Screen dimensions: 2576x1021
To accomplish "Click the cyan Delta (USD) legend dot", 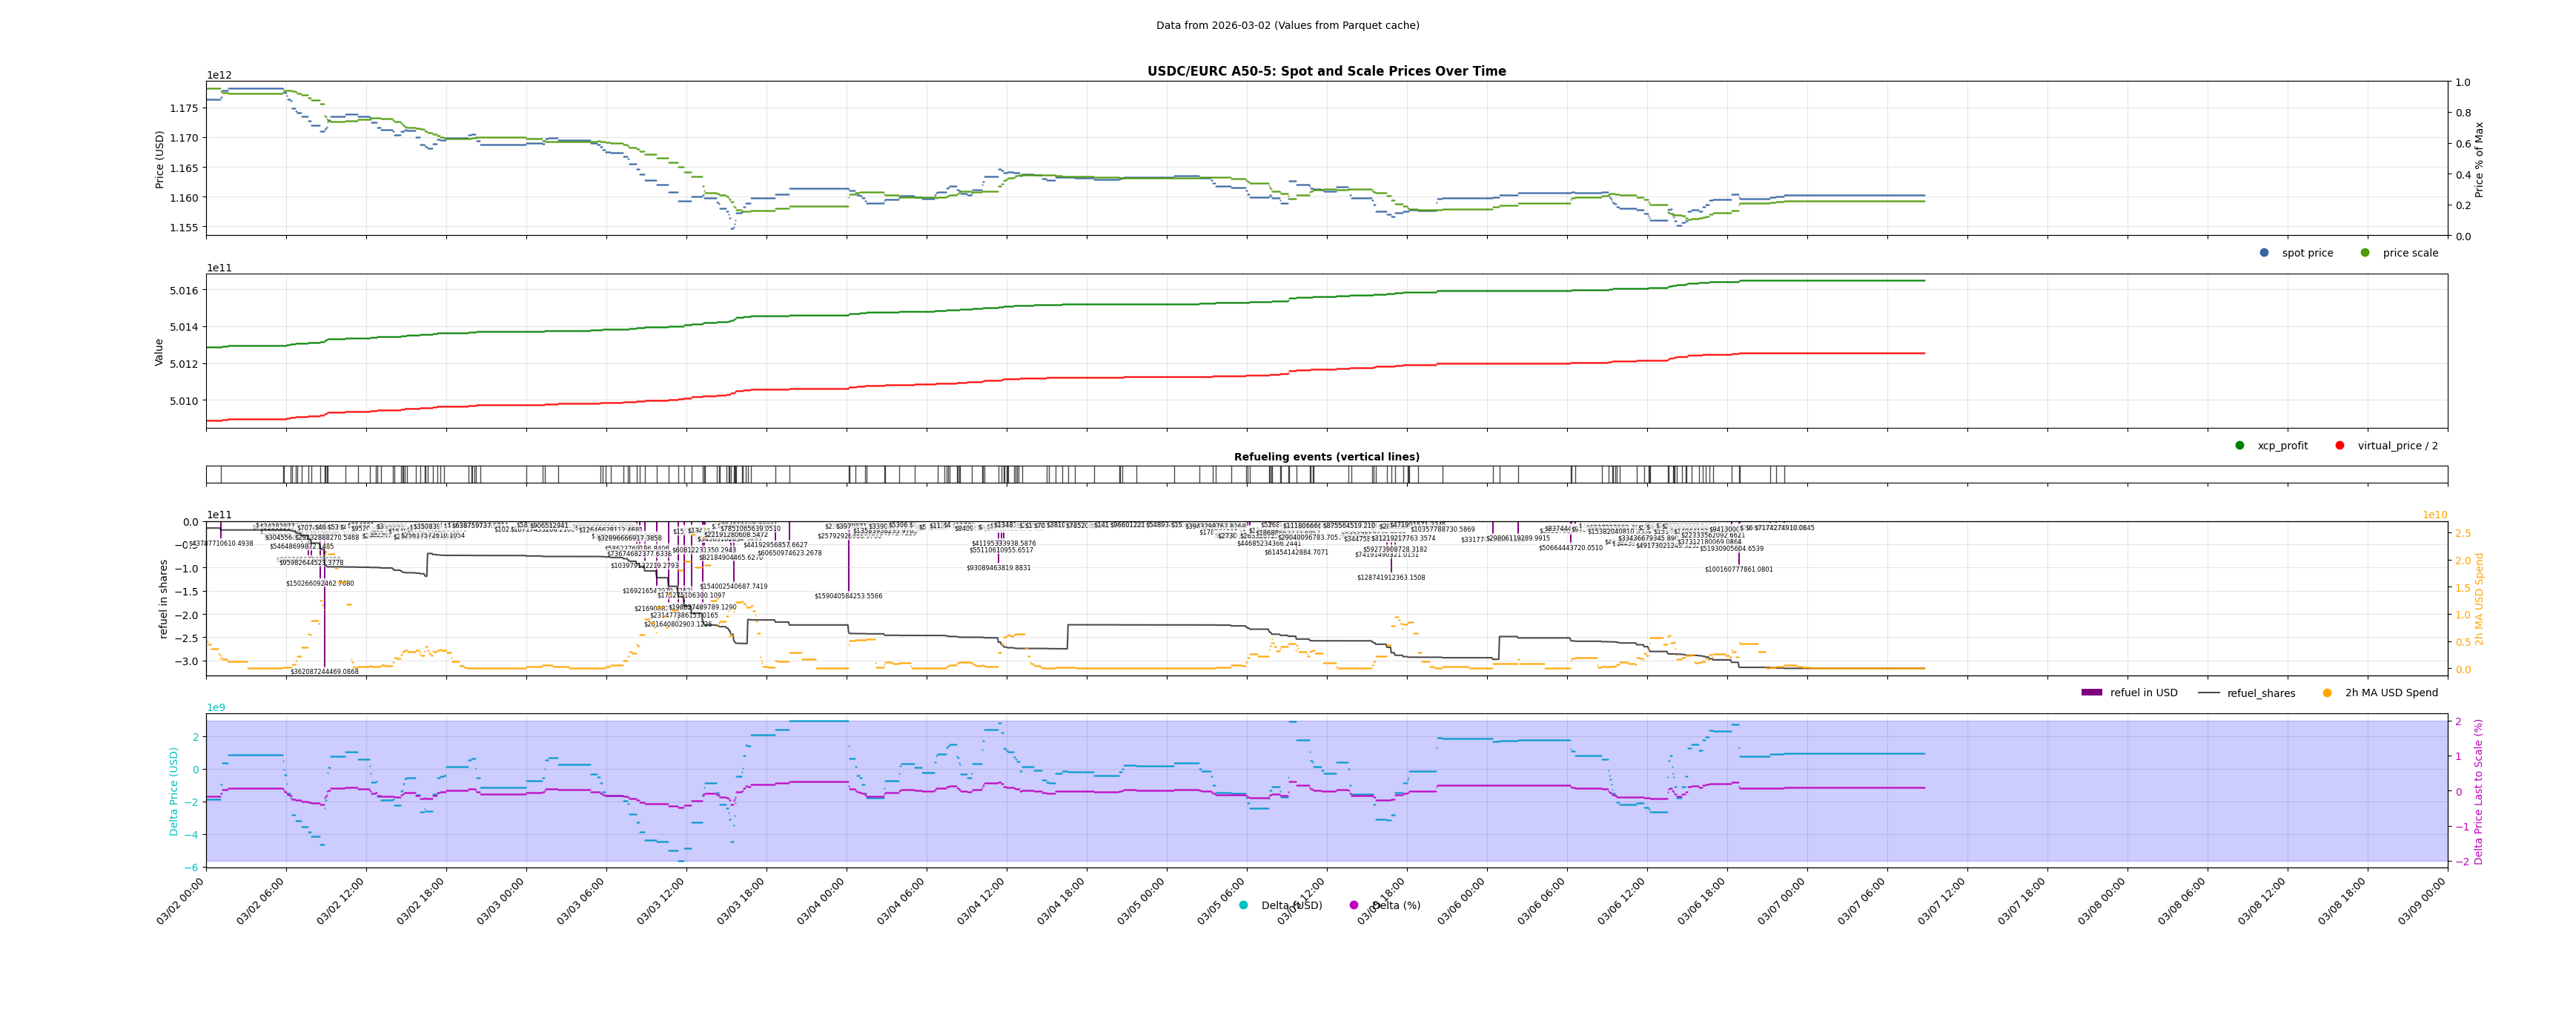I will coord(1244,906).
